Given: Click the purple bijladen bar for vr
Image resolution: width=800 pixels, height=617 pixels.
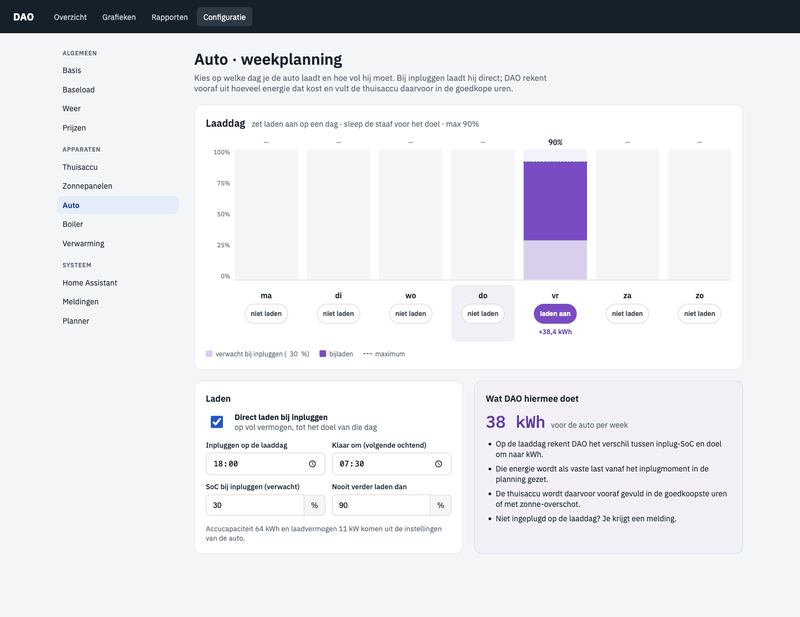Looking at the screenshot, I should click(555, 201).
